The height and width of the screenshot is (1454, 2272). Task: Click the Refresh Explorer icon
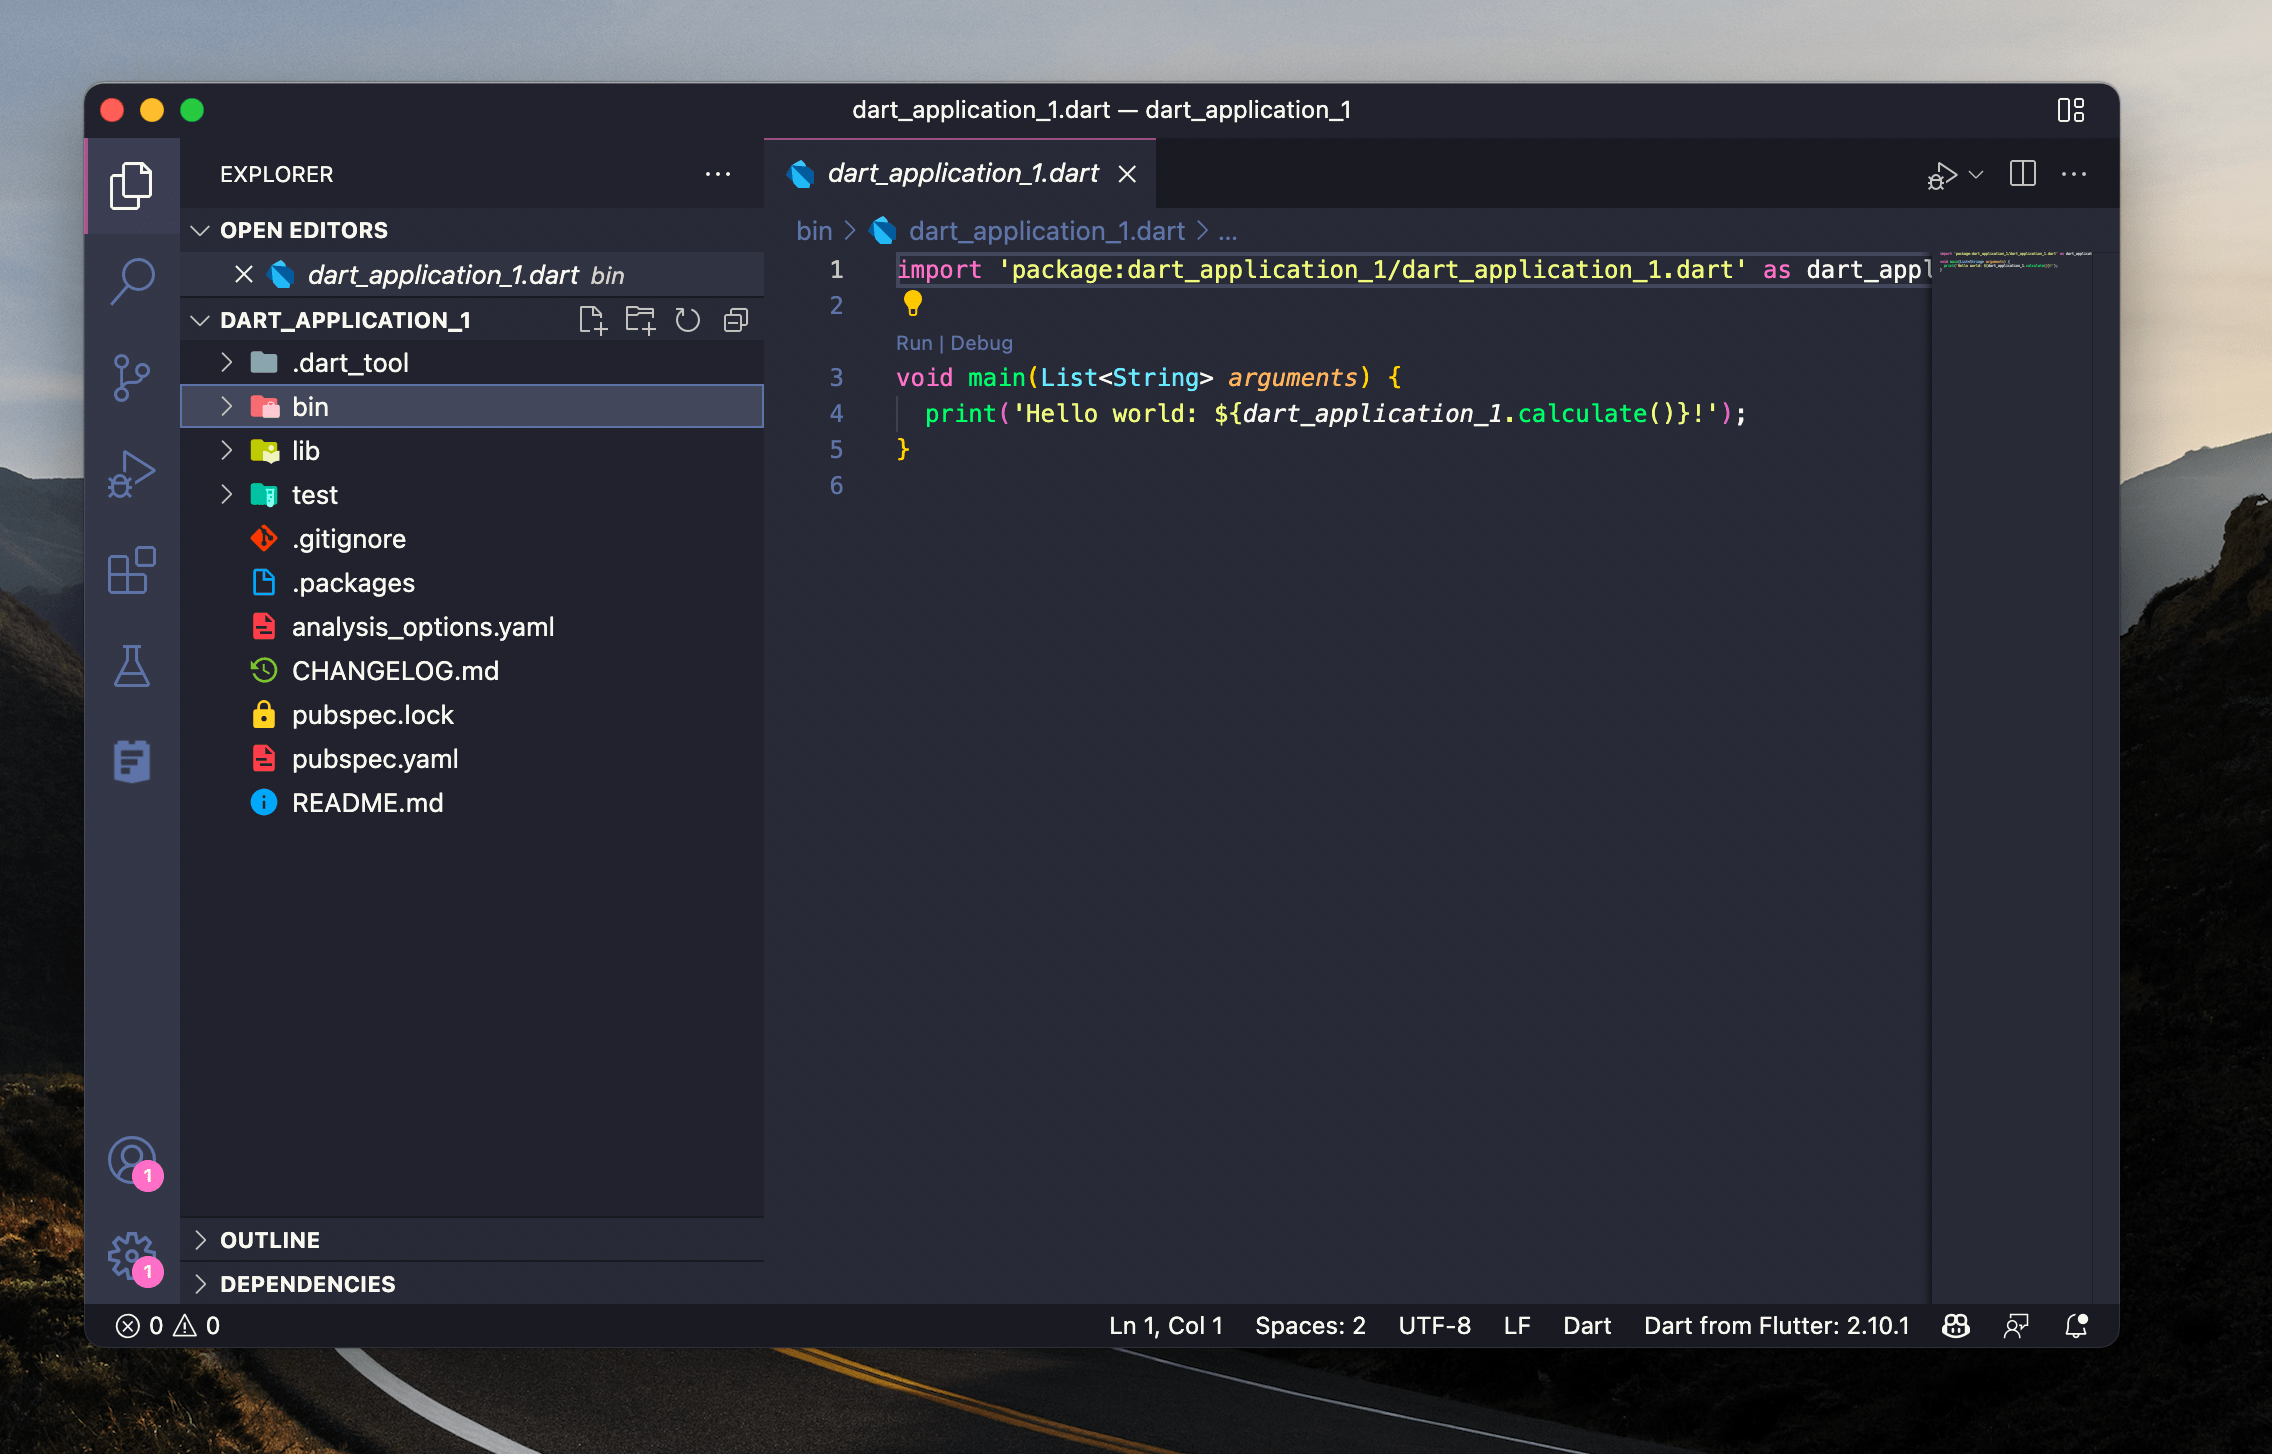click(x=687, y=320)
